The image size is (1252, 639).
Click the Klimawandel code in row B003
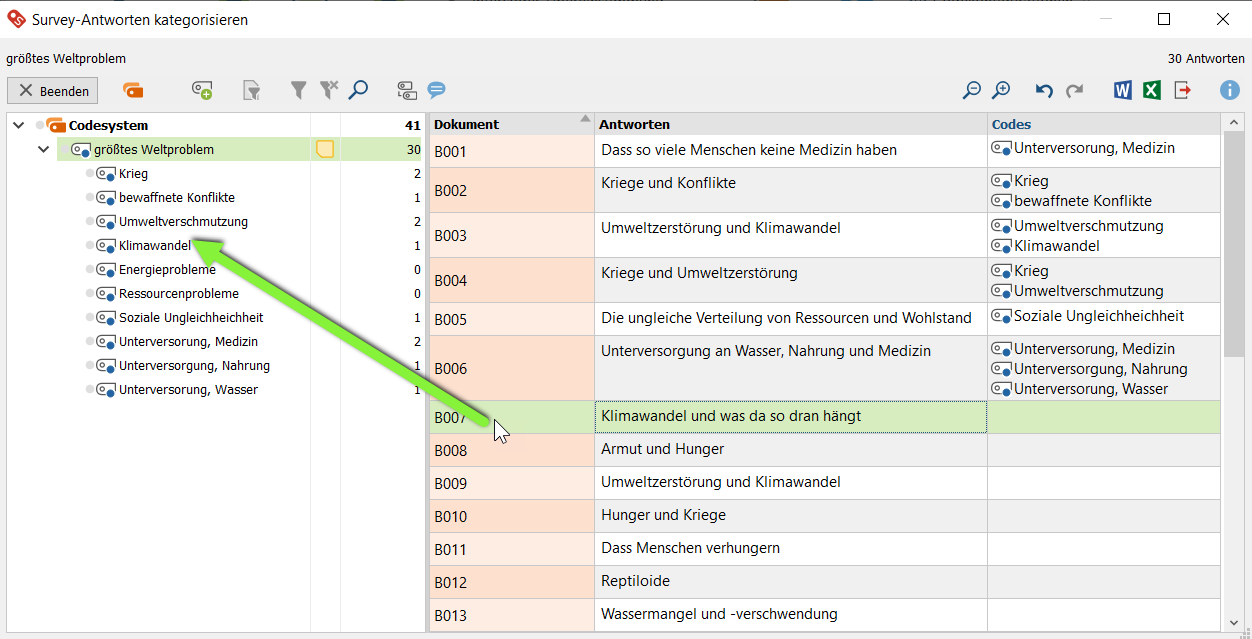(x=1046, y=246)
